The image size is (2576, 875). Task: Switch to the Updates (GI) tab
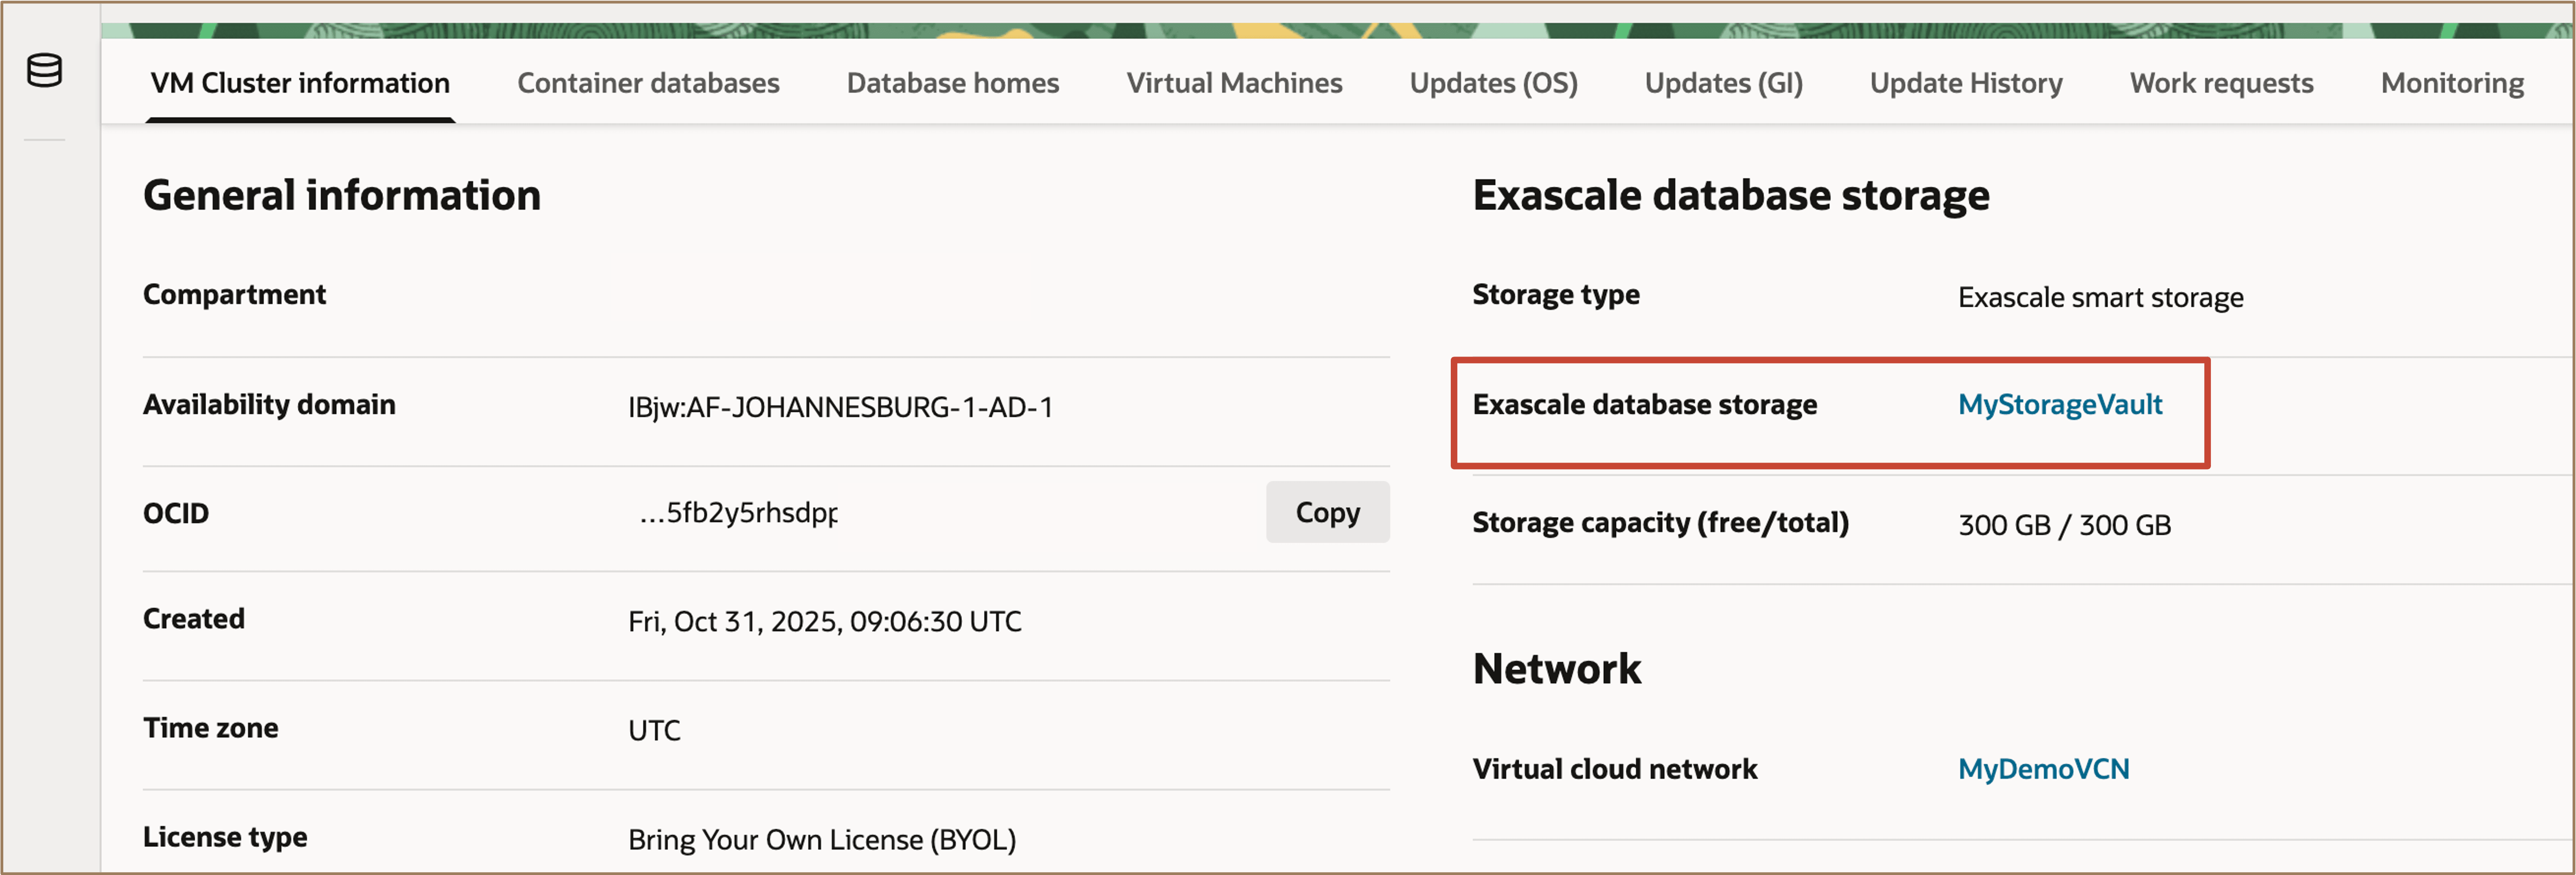coord(1722,83)
